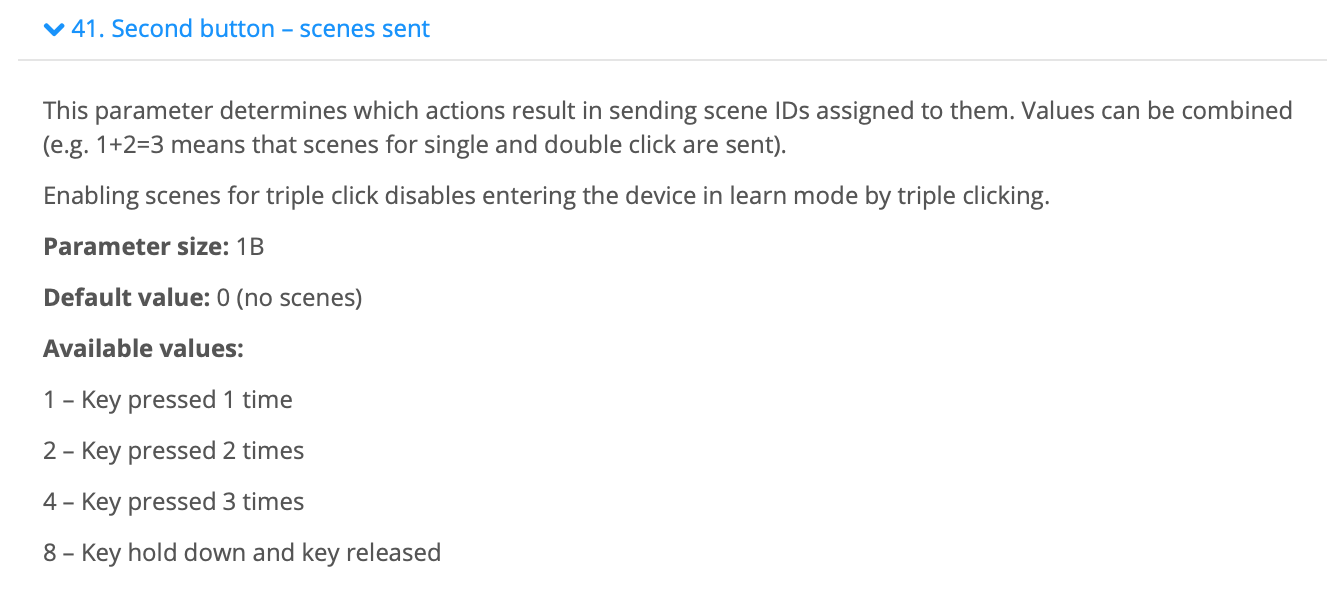Click the "1B" parameter size value
The width and height of the screenshot is (1334, 592).
point(250,246)
